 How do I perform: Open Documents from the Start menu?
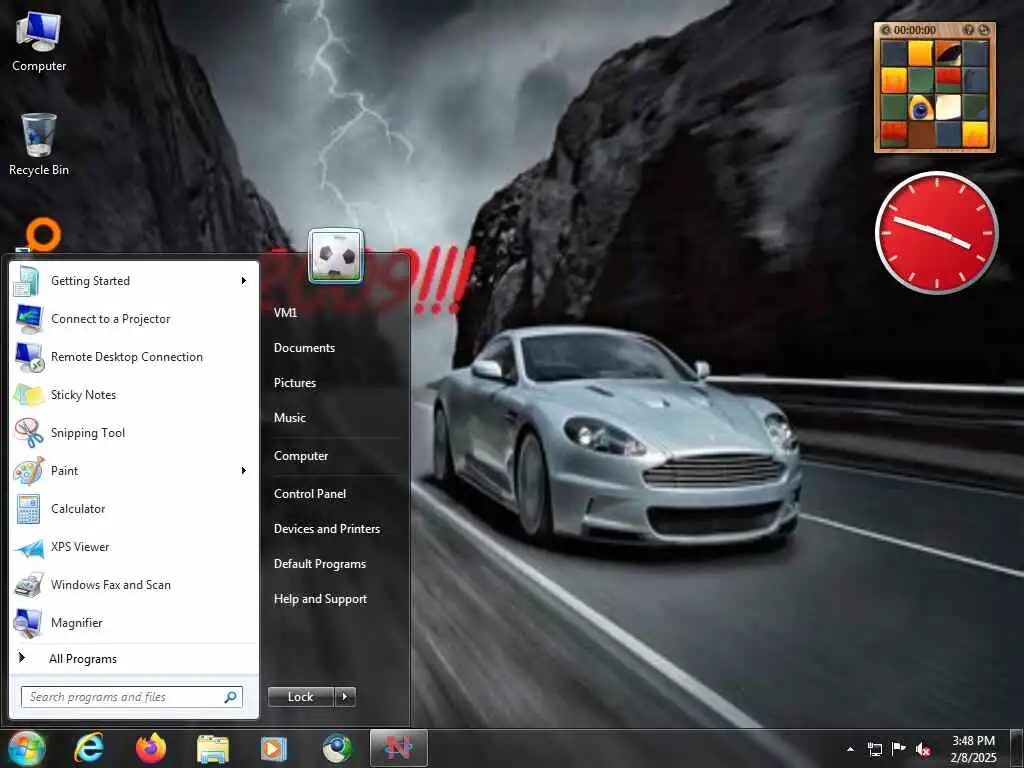(x=304, y=348)
